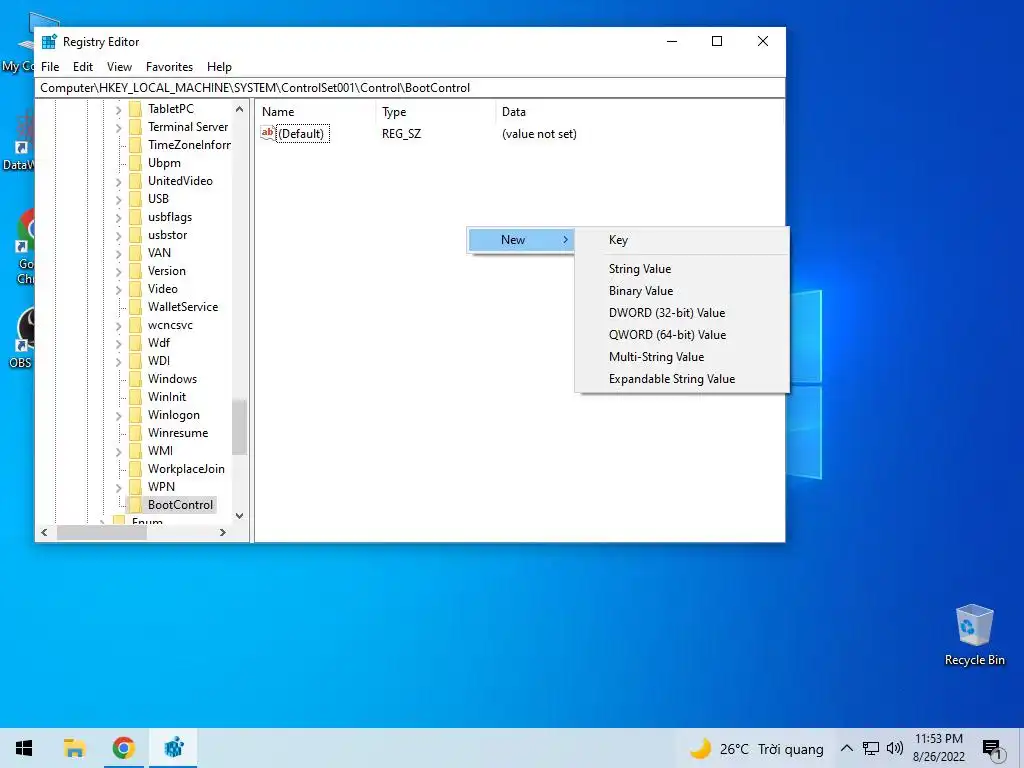Viewport: 1024px width, 768px height.
Task: Create a new Key from submenu
Action: [x=682, y=240]
